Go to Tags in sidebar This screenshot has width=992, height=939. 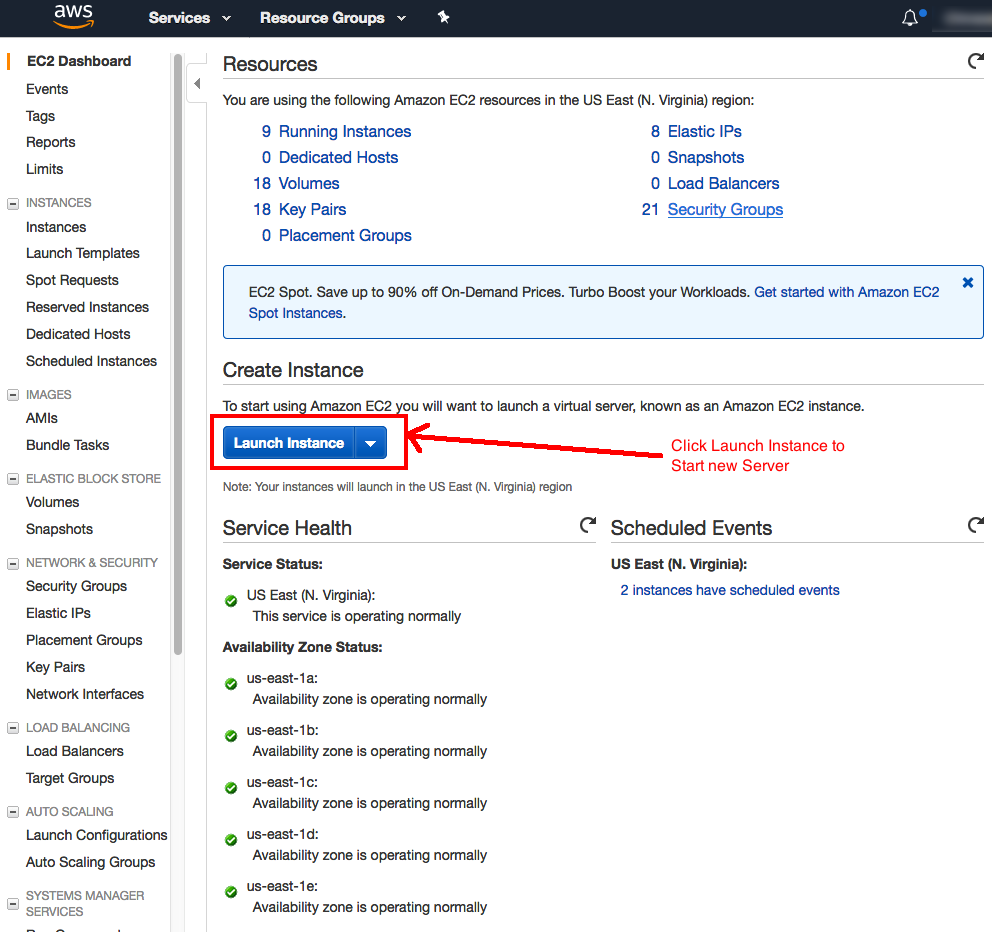point(40,116)
